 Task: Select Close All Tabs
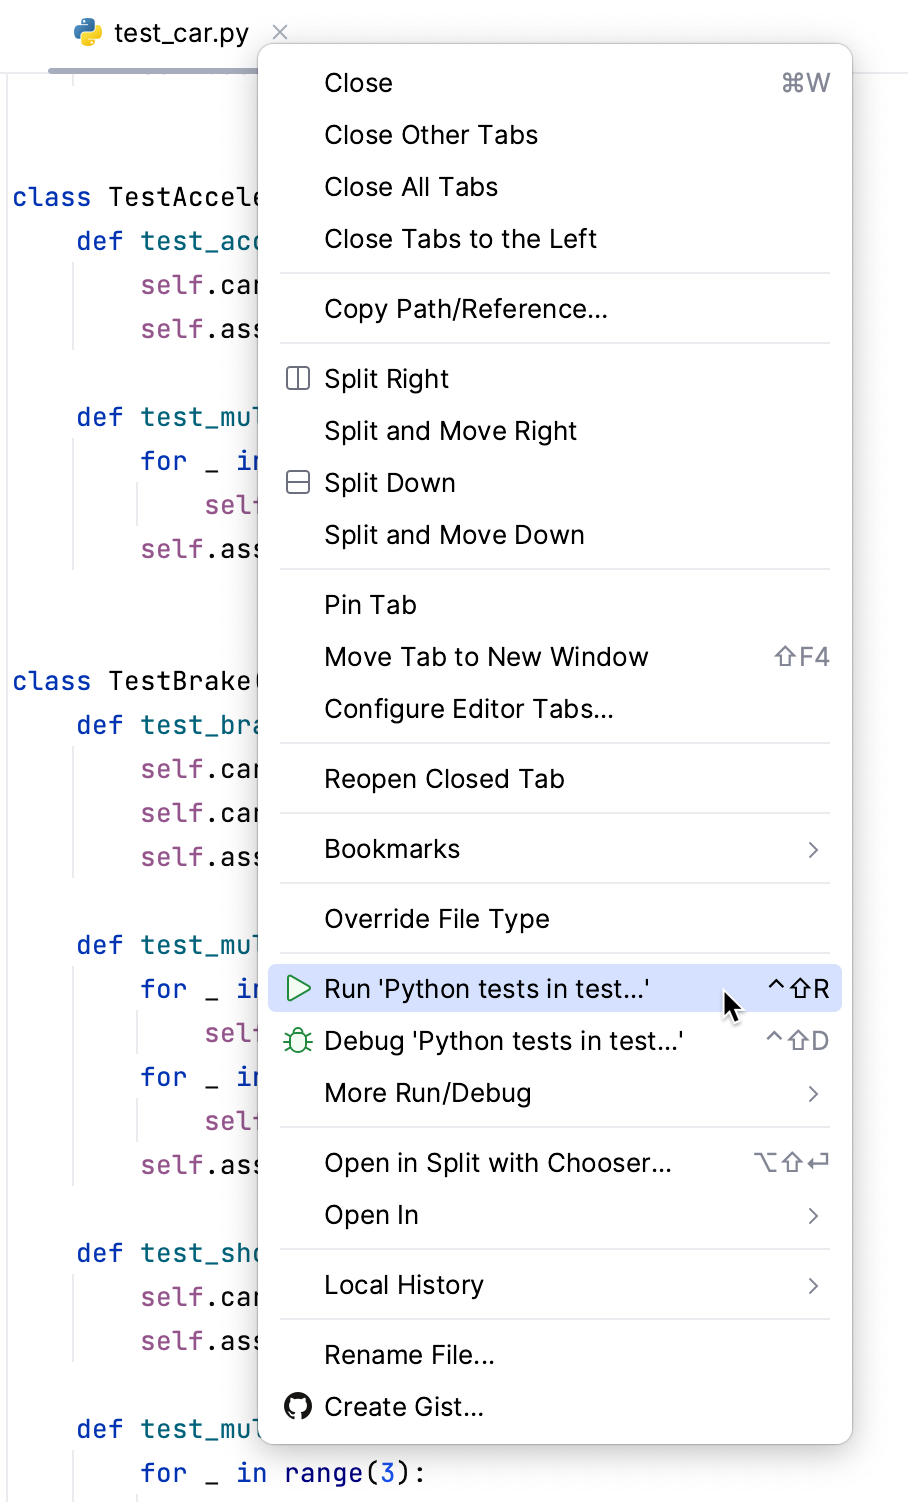pyautogui.click(x=410, y=186)
